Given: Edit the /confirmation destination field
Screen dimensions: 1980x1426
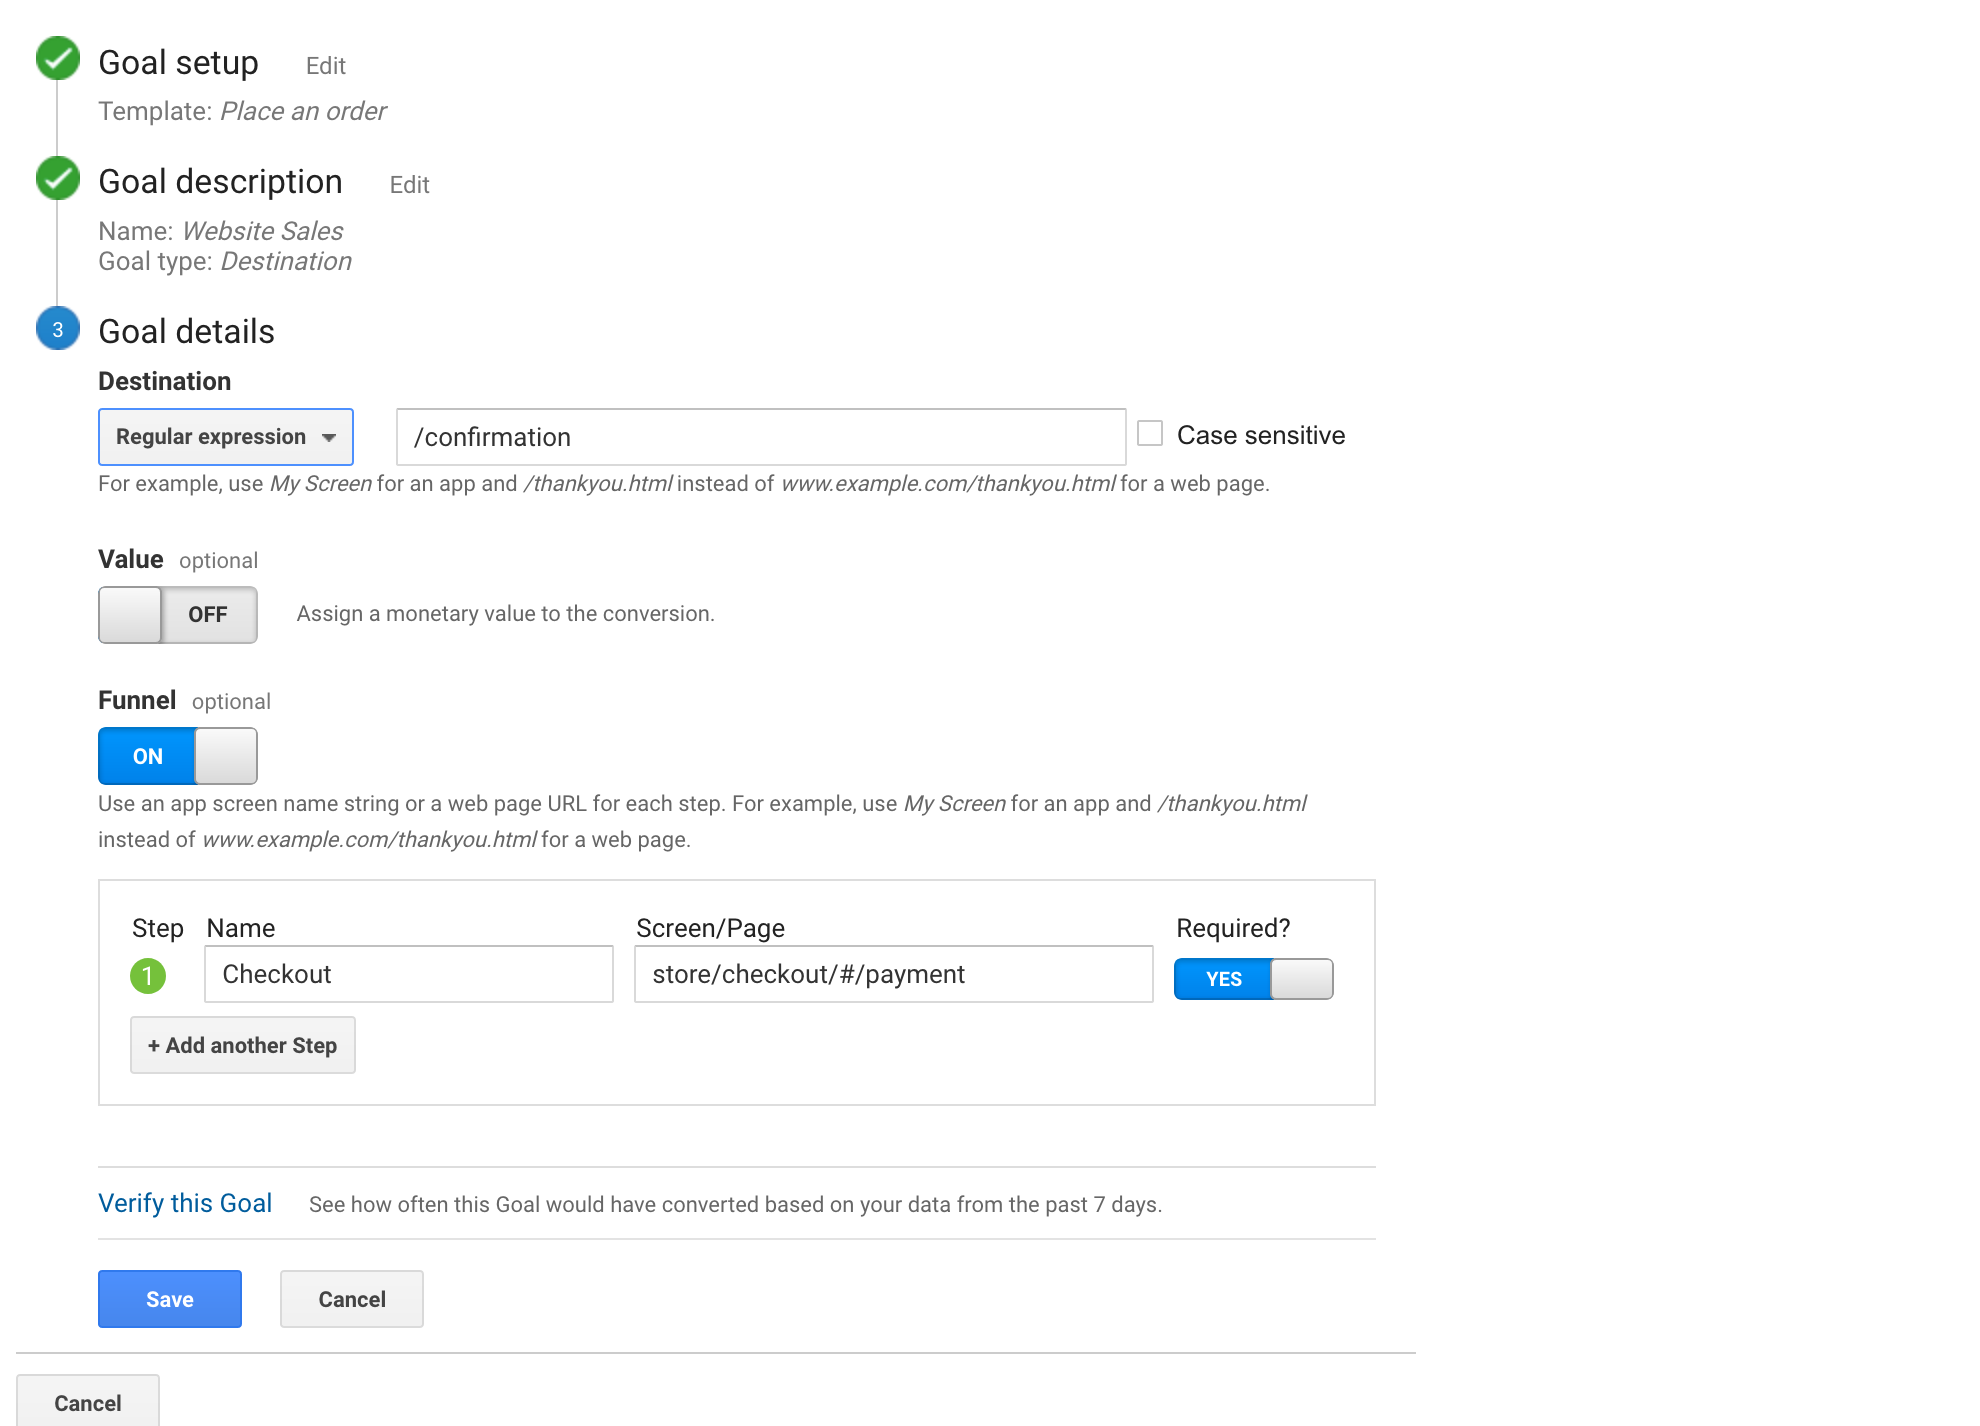Looking at the screenshot, I should tap(760, 437).
